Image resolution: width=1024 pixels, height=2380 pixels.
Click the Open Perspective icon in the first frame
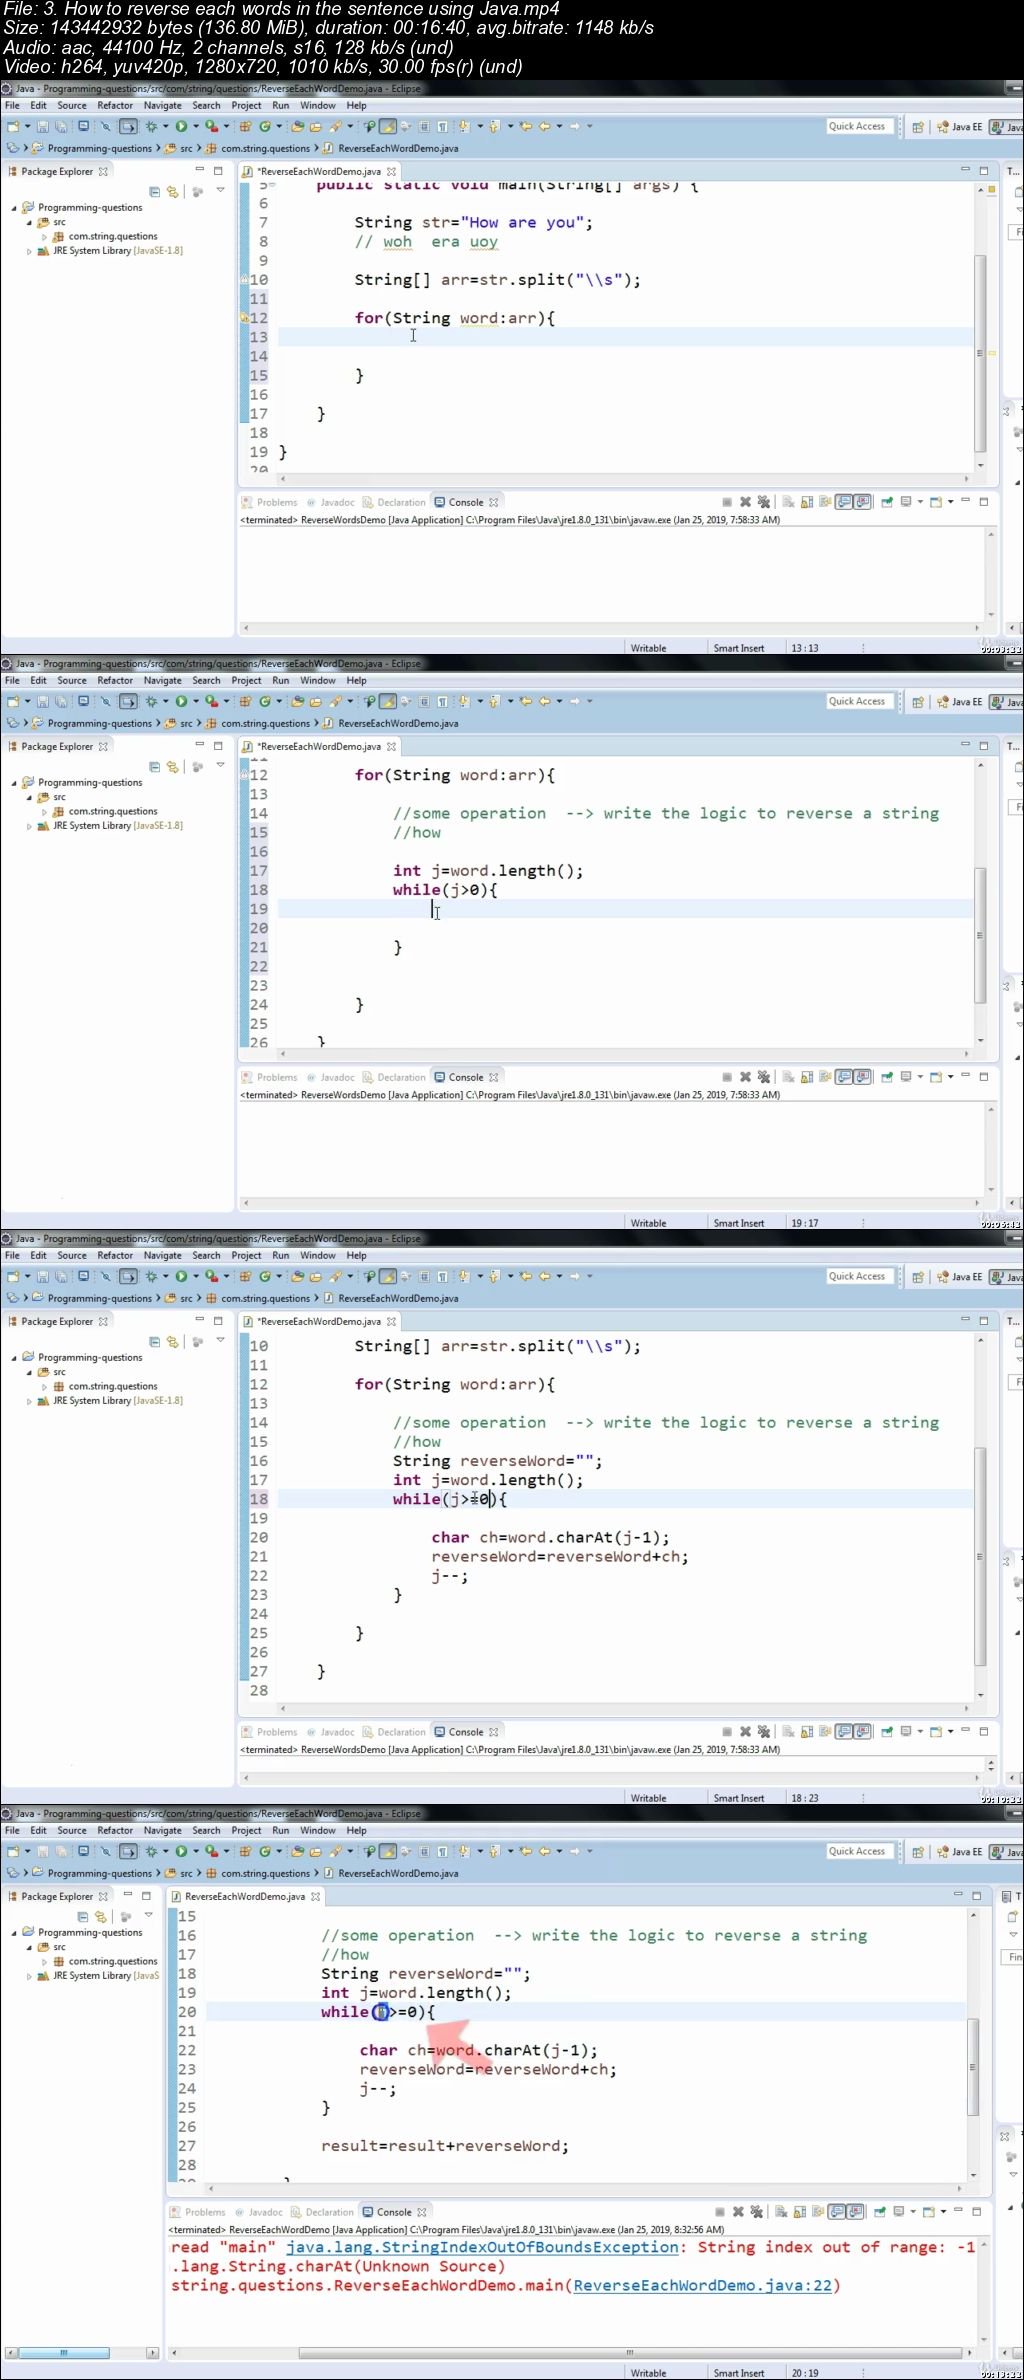click(917, 127)
